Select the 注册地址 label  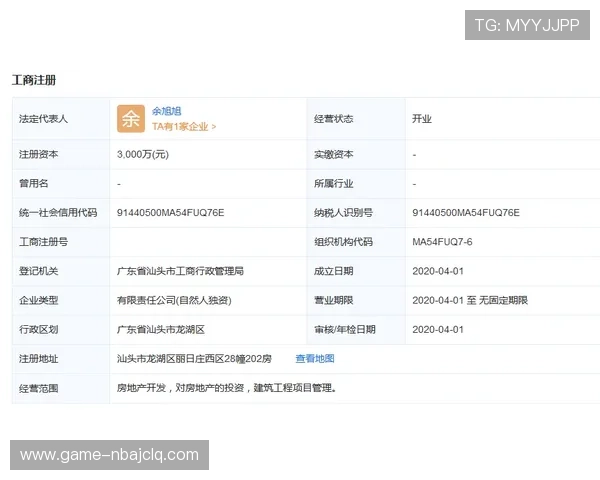tap(39, 359)
